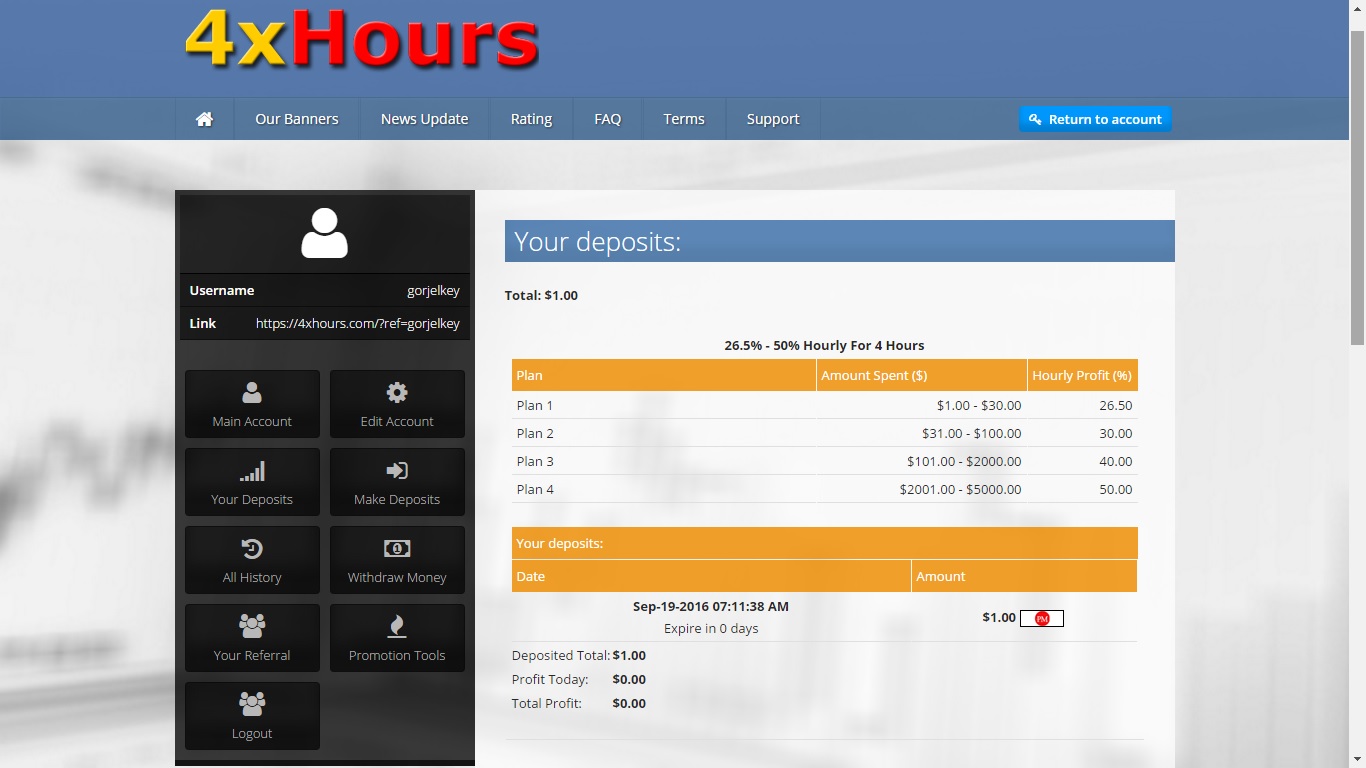Open Main Account from sidebar
1366x768 pixels.
[x=252, y=404]
